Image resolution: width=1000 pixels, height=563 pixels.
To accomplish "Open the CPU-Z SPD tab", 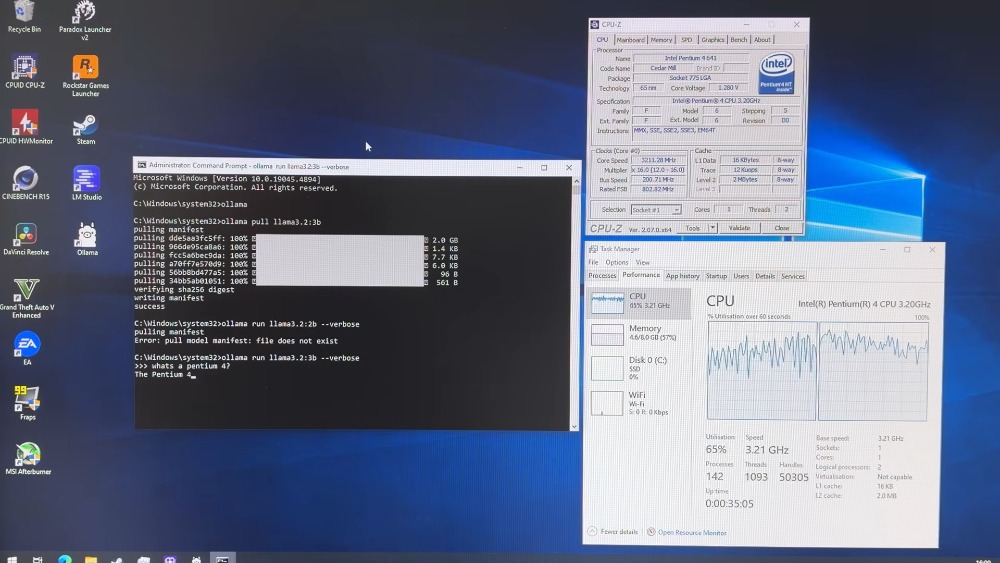I will click(x=686, y=40).
